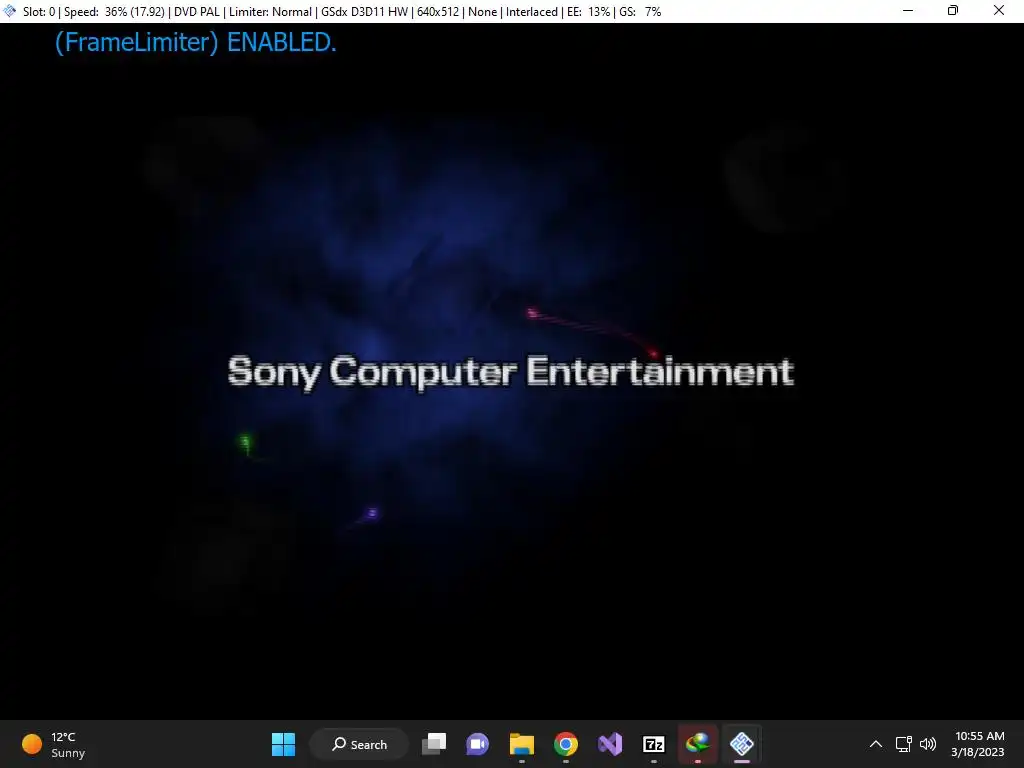1024x768 pixels.
Task: Close the PCSX2 game window
Action: pyautogui.click(x=999, y=11)
